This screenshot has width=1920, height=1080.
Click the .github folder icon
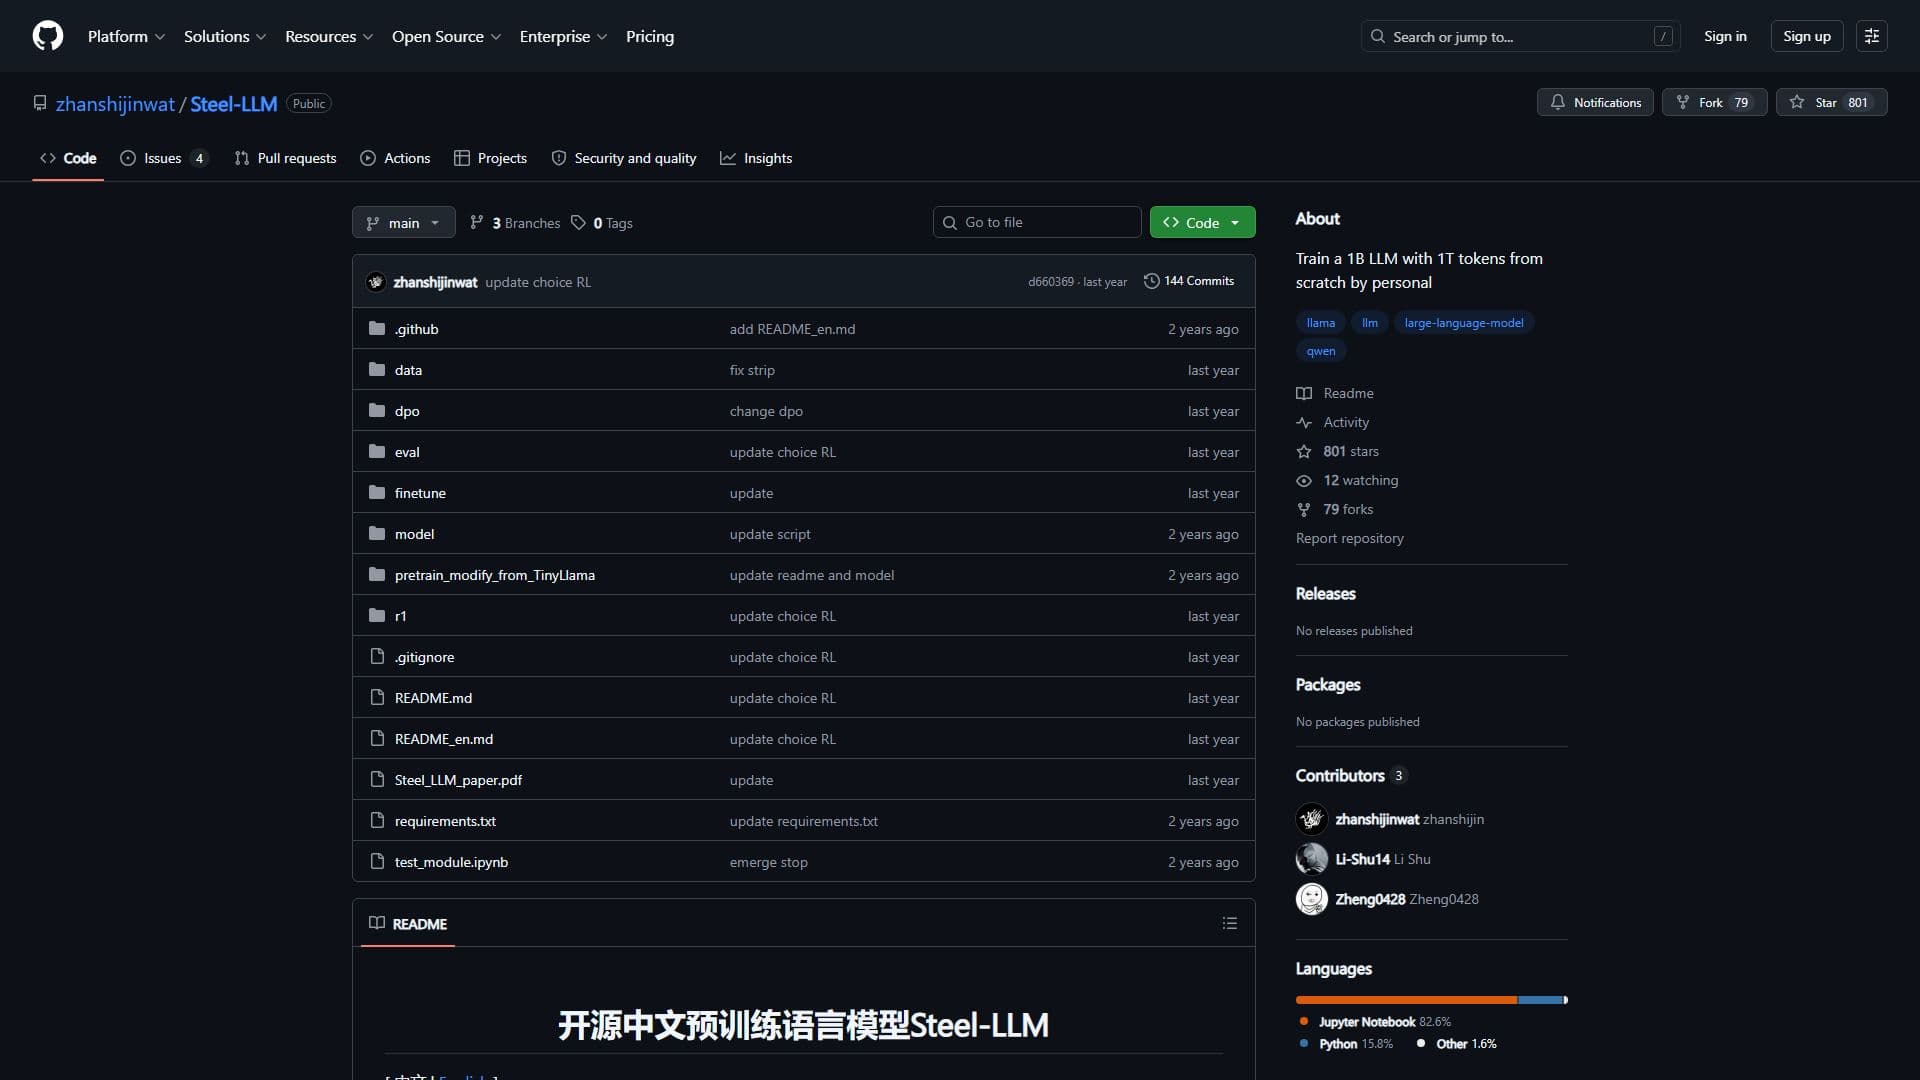click(377, 329)
